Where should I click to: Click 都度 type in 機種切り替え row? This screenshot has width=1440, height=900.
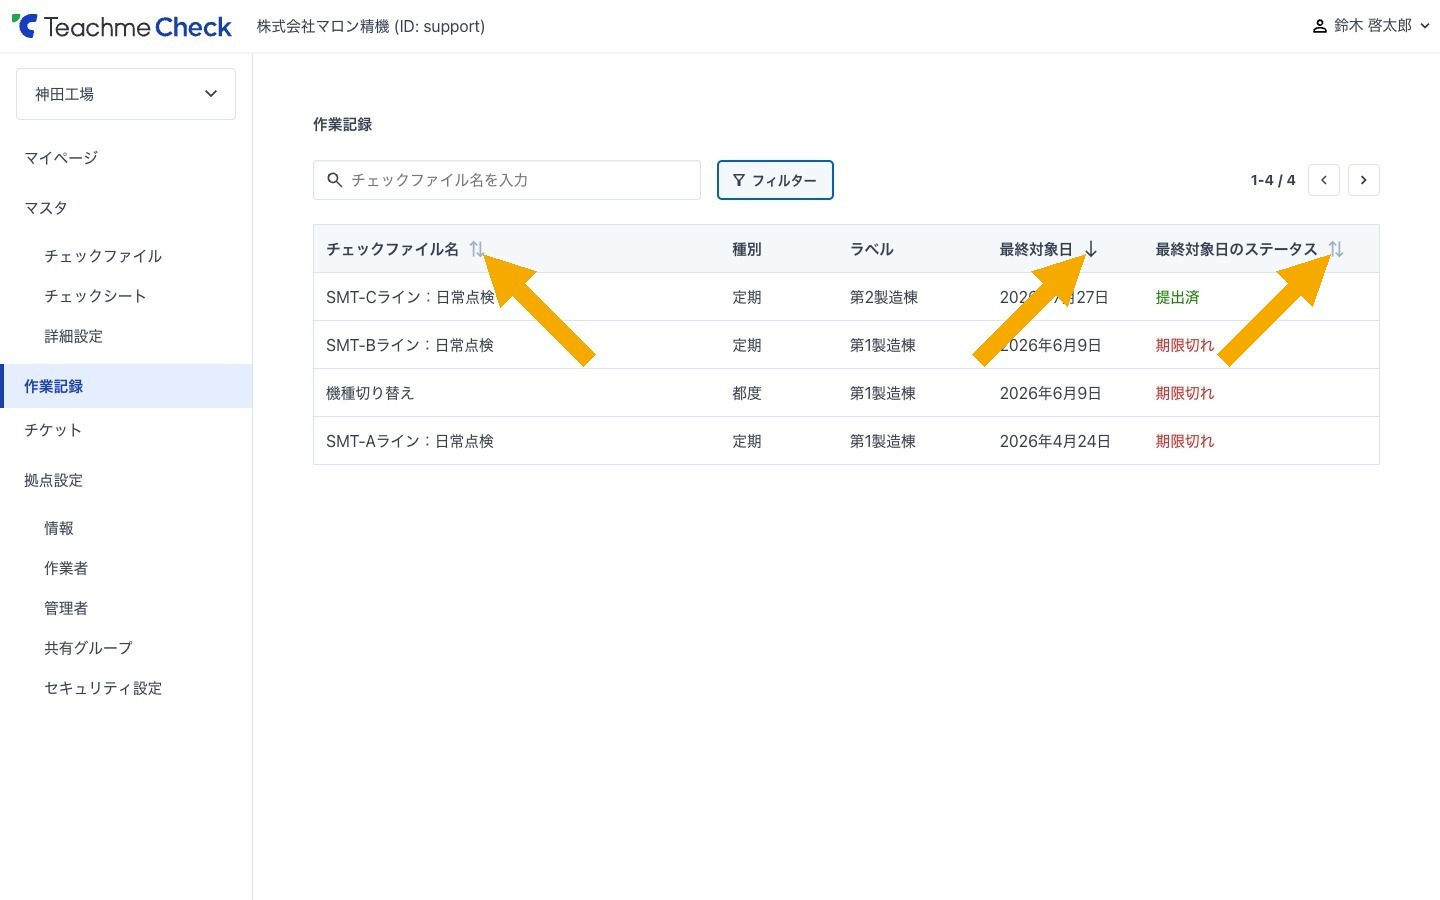click(747, 393)
